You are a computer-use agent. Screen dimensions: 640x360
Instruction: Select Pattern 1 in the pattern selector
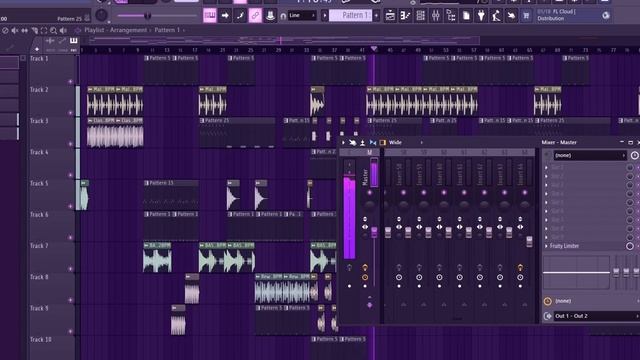coord(351,16)
